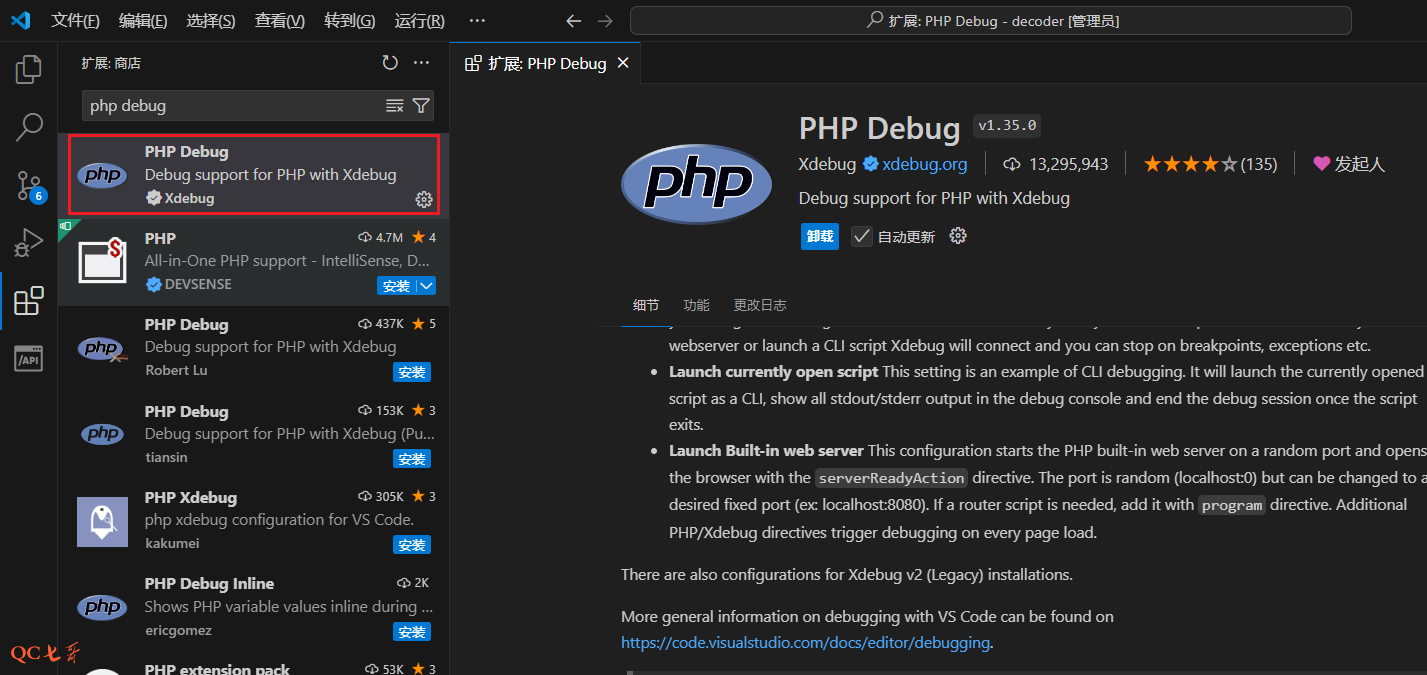This screenshot has width=1427, height=675.
Task: Open the Explorer sidebar icon
Action: pos(28,68)
